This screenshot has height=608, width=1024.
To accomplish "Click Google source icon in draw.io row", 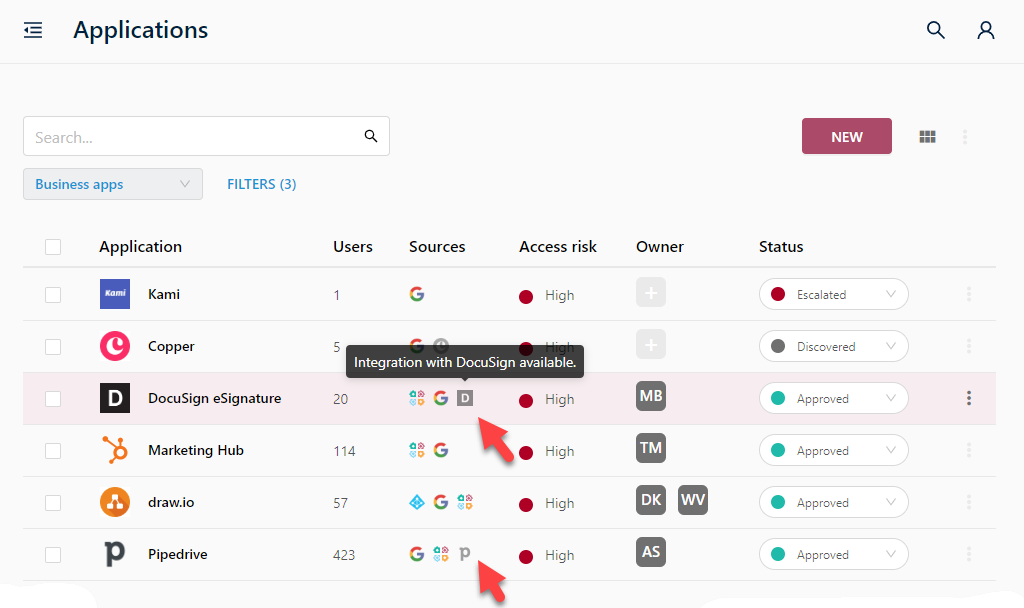I will coord(441,502).
